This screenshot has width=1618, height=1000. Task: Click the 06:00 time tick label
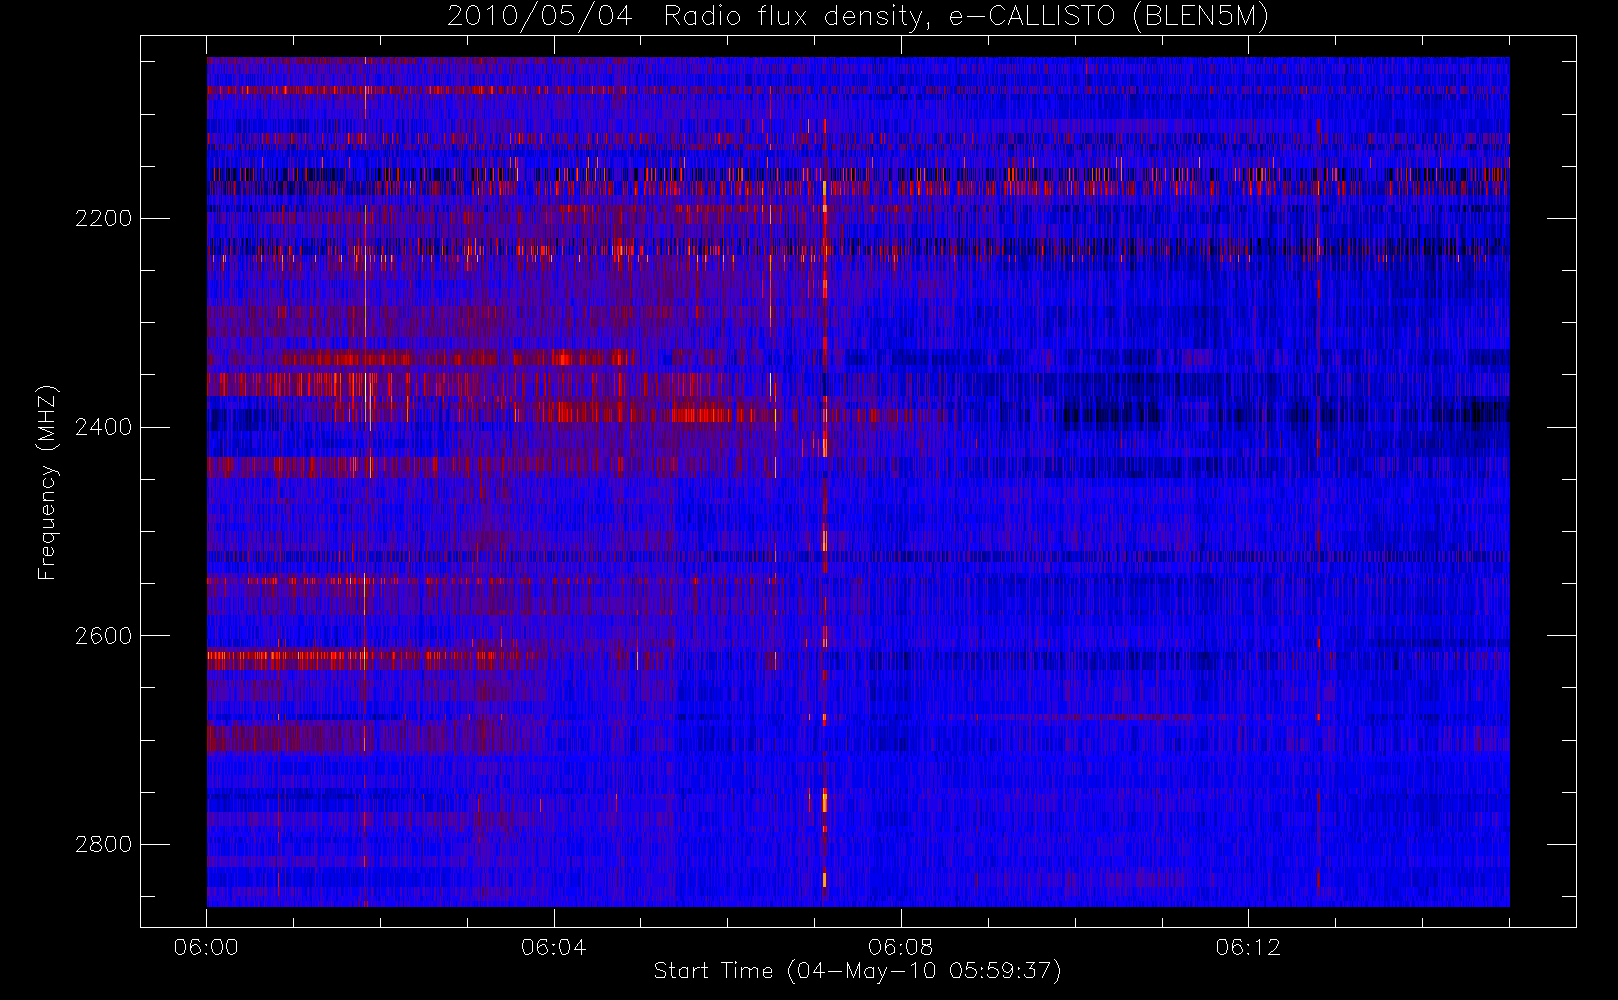pos(206,947)
